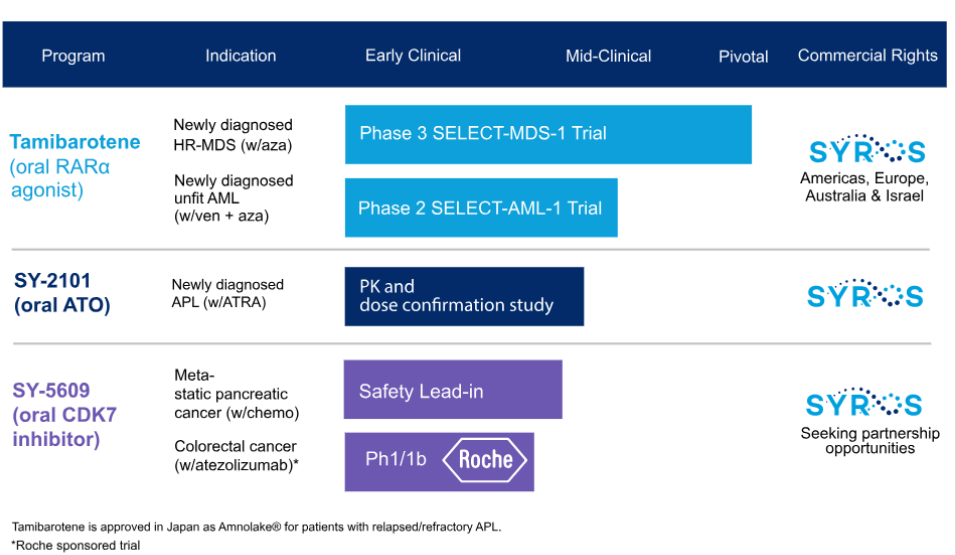956x555 pixels.
Task: Click the Ph1/1b purple bar label
Action: coord(396,460)
